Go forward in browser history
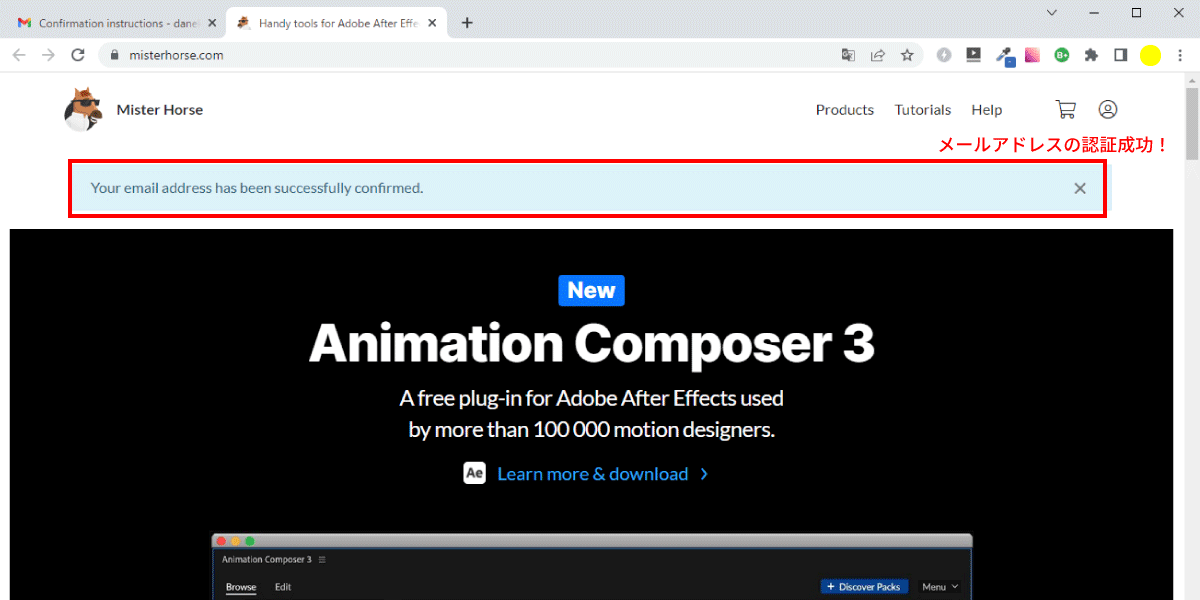 [x=48, y=55]
